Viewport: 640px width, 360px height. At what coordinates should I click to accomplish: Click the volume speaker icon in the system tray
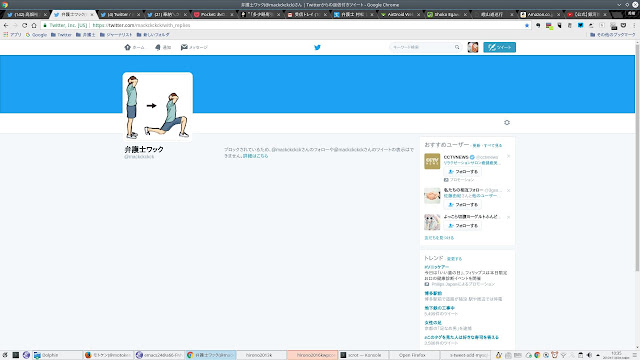pyautogui.click(x=589, y=355)
